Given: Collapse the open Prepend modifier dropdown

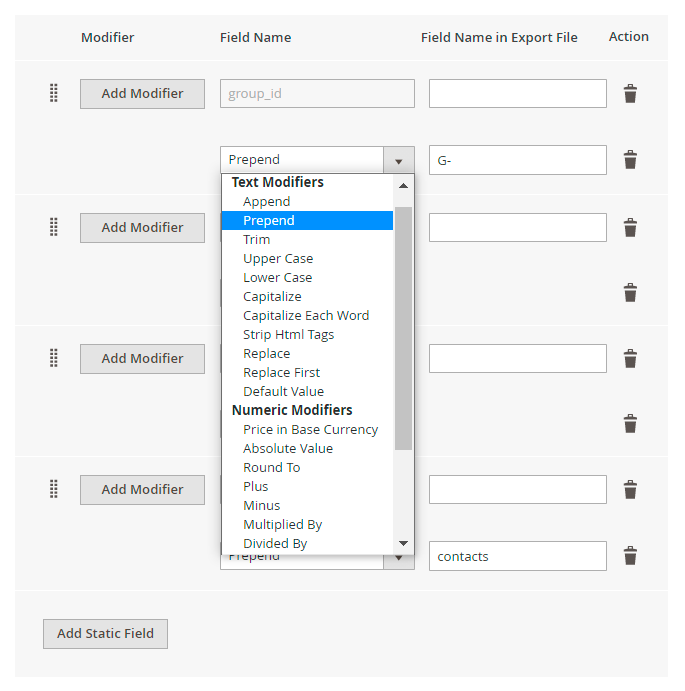Looking at the screenshot, I should pos(398,160).
